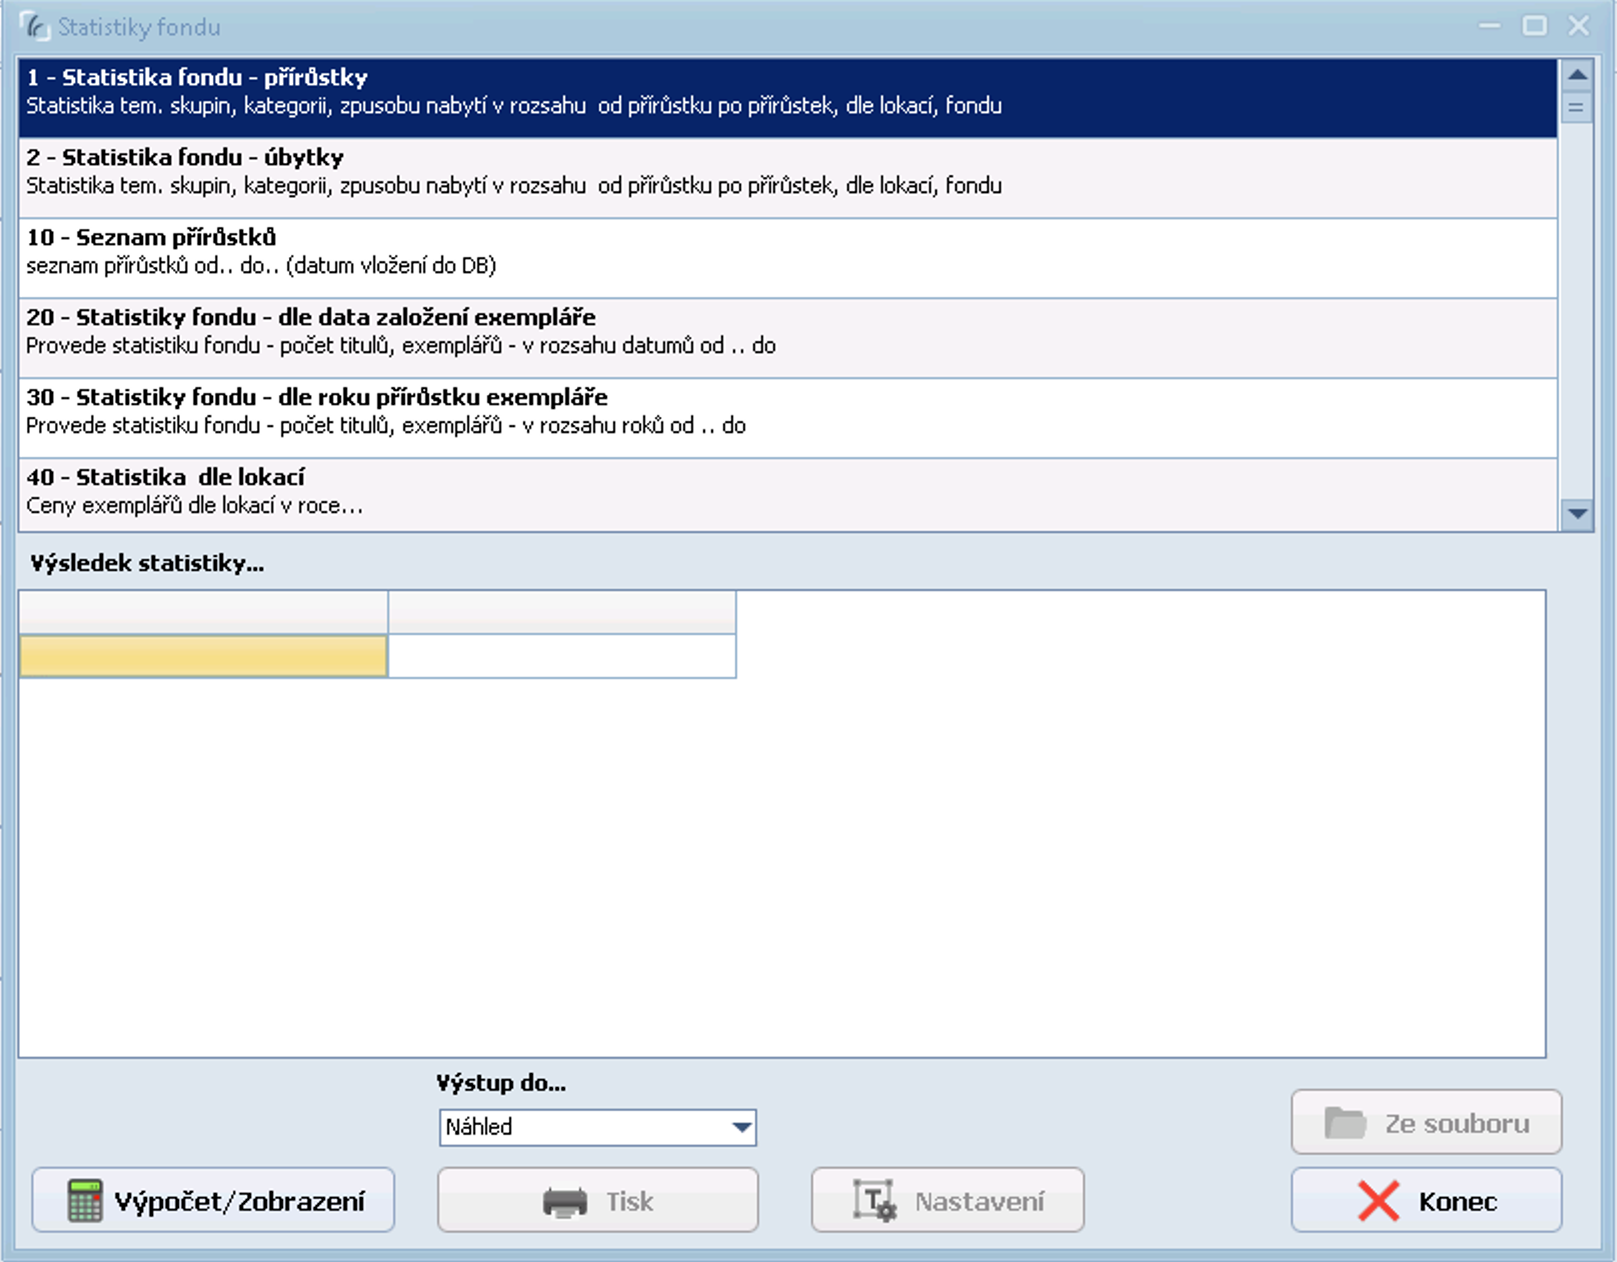The image size is (1617, 1262).
Task: Choose '10 - Seznam přírůstků' list entry
Action: pyautogui.click(x=788, y=258)
